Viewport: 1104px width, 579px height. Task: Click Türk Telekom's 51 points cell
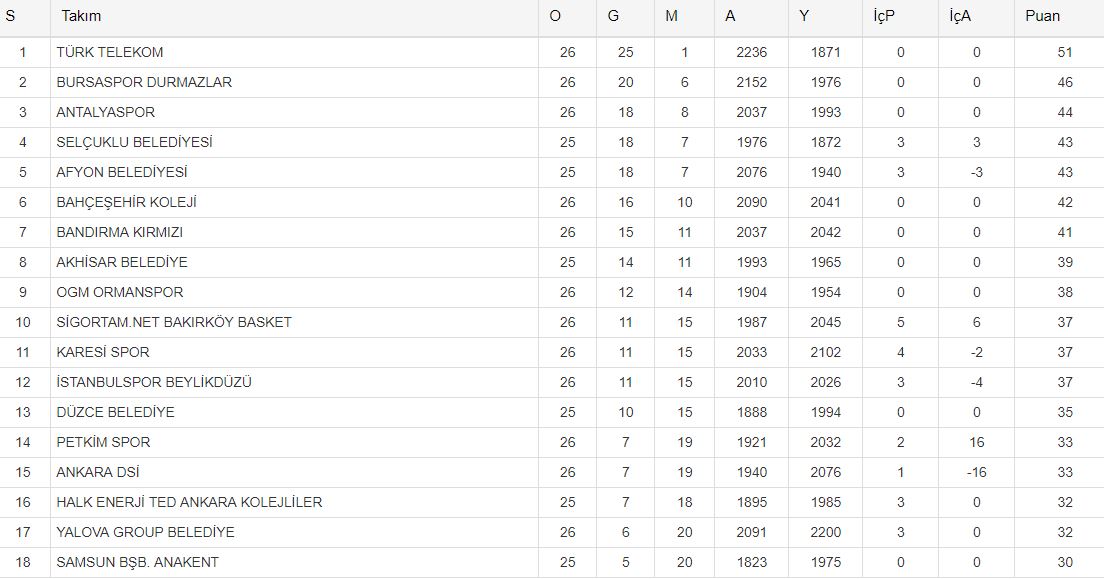(1064, 52)
